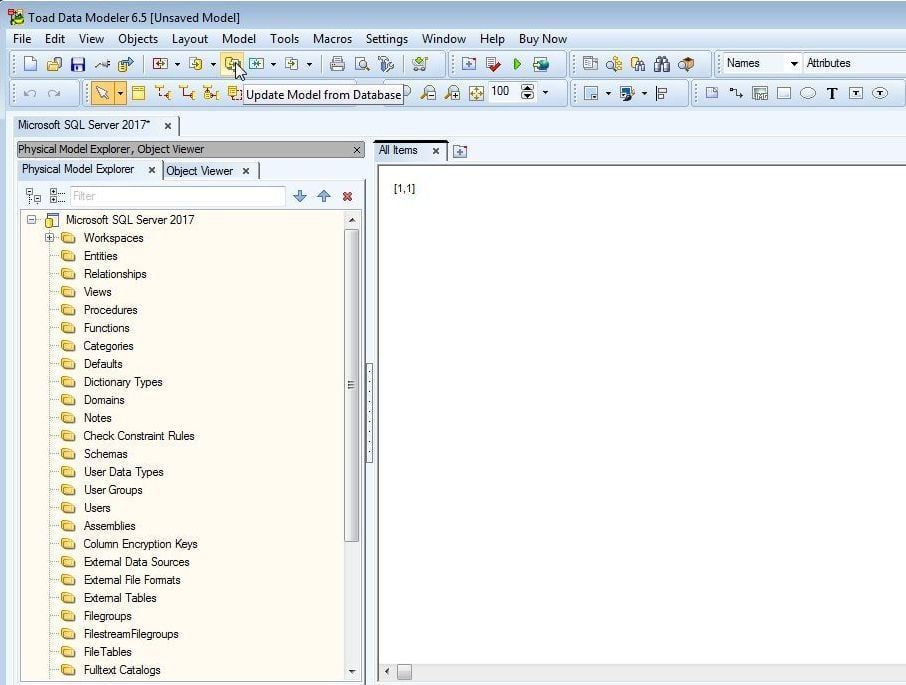Select the Entity tool icon
906x685 pixels.
139,93
